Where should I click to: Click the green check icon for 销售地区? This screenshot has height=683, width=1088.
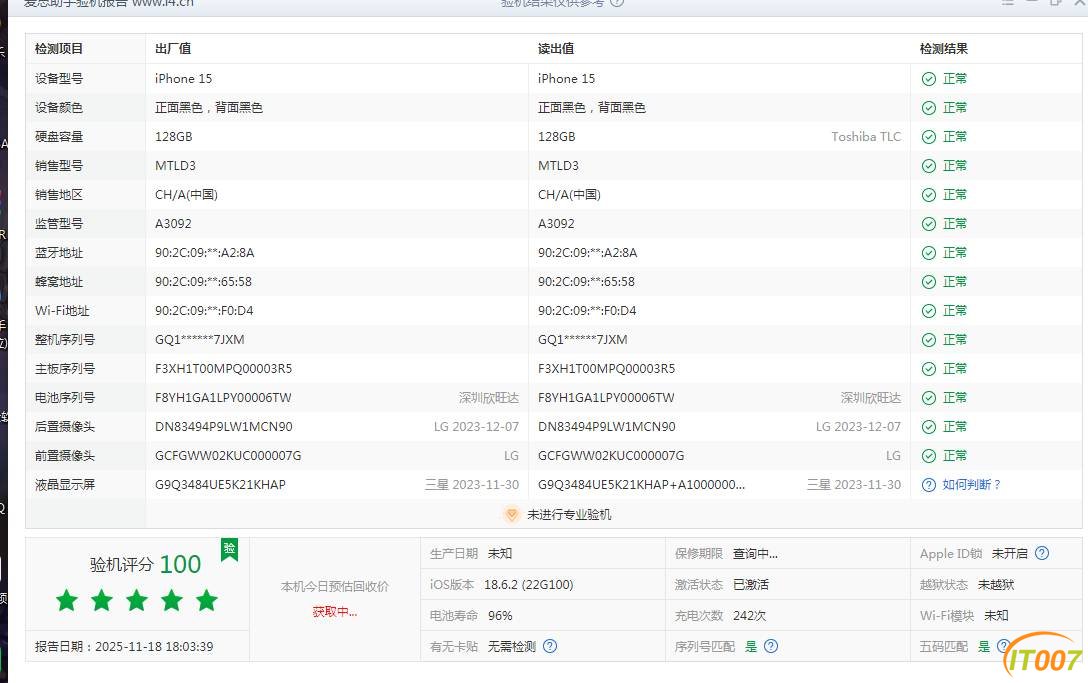[928, 195]
